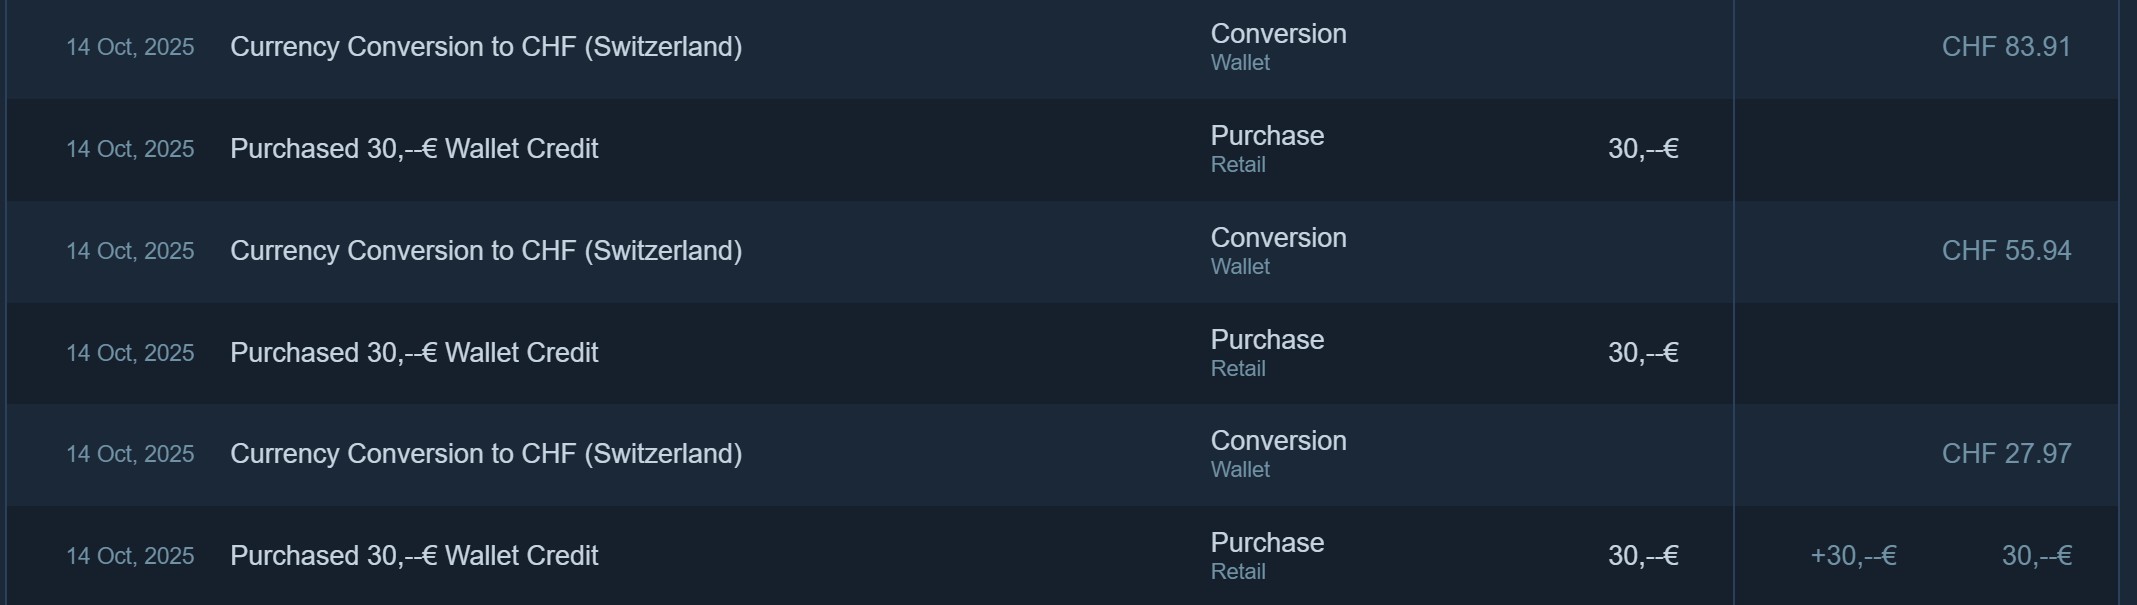Click the date in CHF 83.91 conversion row
The image size is (2137, 605).
point(130,47)
